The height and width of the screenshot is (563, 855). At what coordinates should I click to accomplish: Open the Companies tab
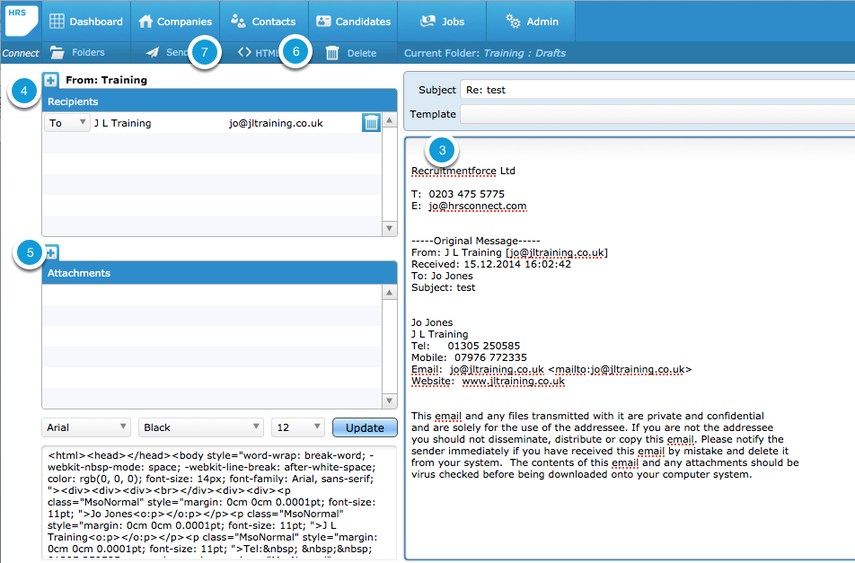tap(175, 21)
